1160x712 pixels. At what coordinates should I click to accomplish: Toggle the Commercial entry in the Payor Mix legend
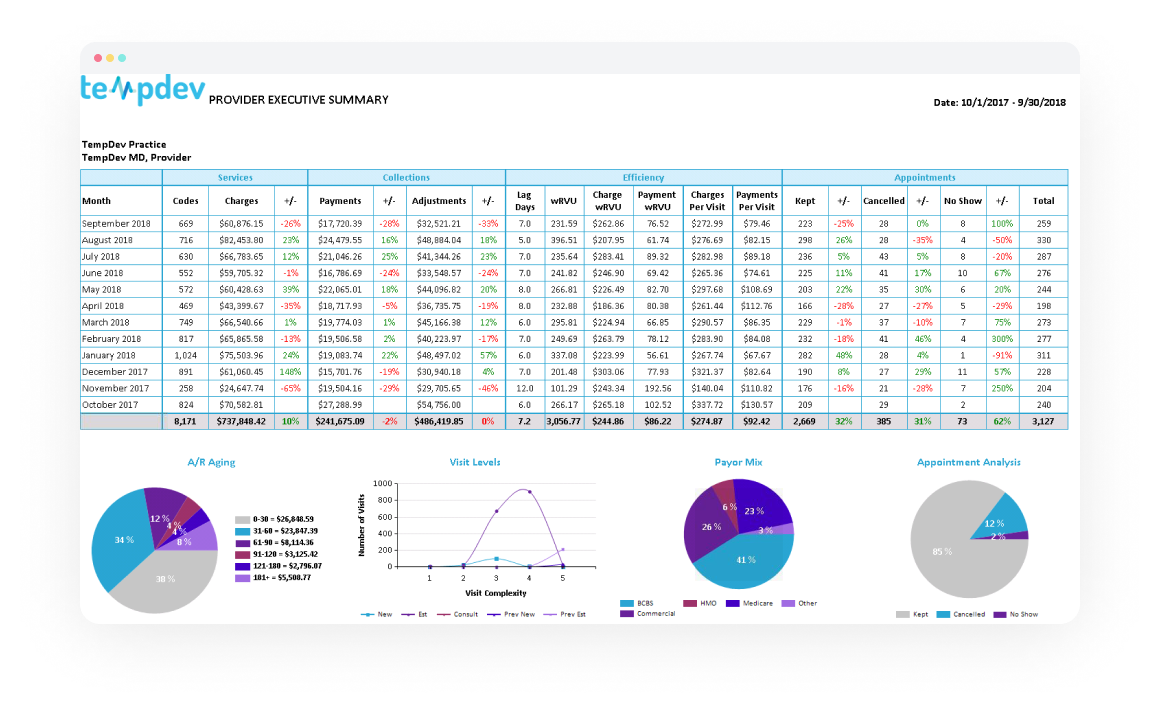[x=625, y=614]
